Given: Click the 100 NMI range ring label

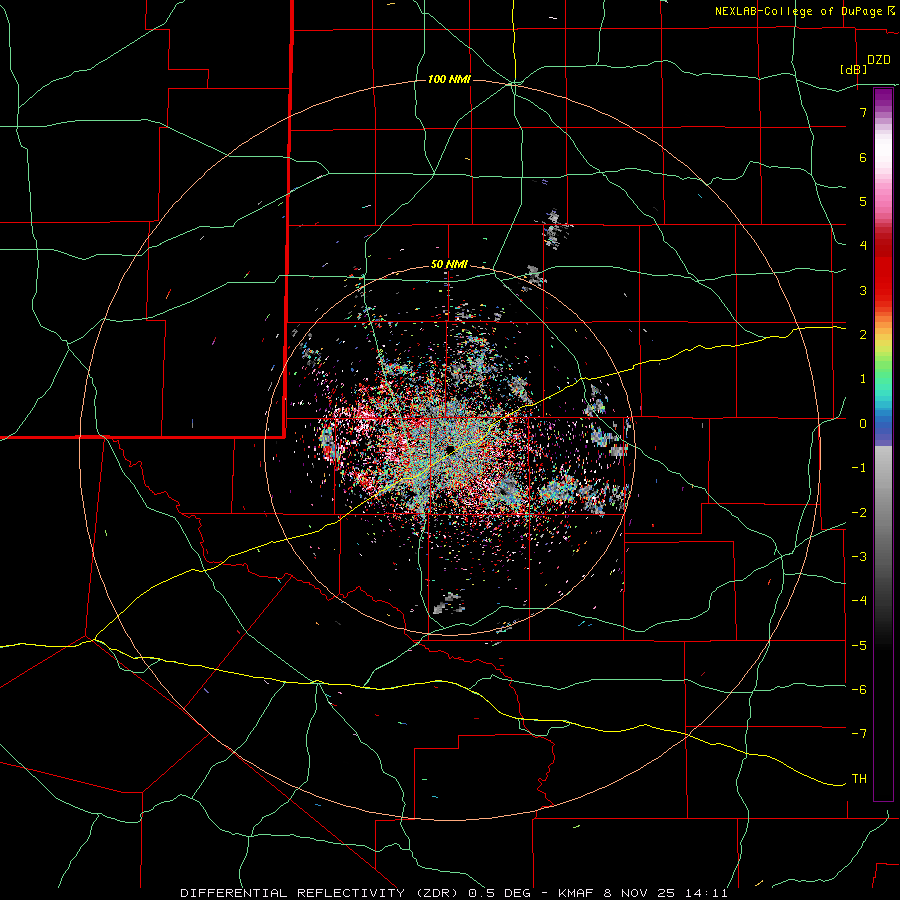Looking at the screenshot, I should (x=449, y=79).
